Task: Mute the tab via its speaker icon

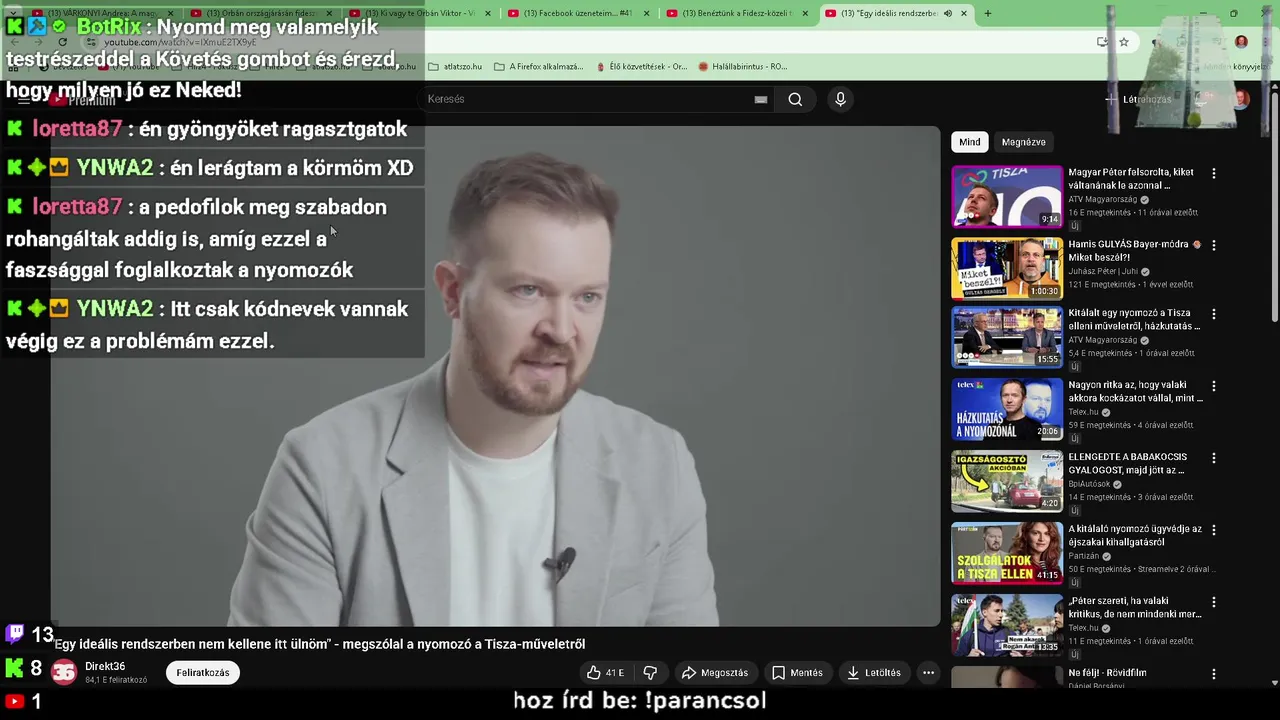Action: (947, 13)
